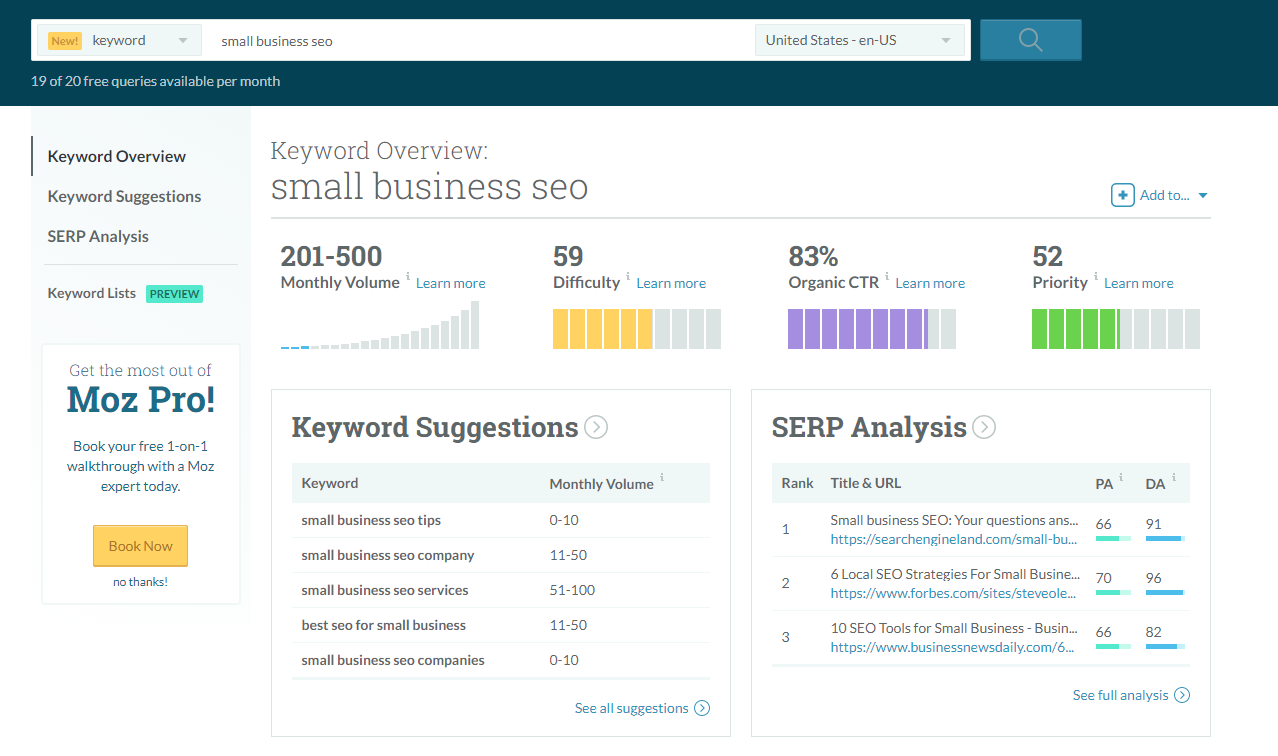Dismiss the promo with no thanks!
Screen dimensions: 1278x756
[x=140, y=581]
